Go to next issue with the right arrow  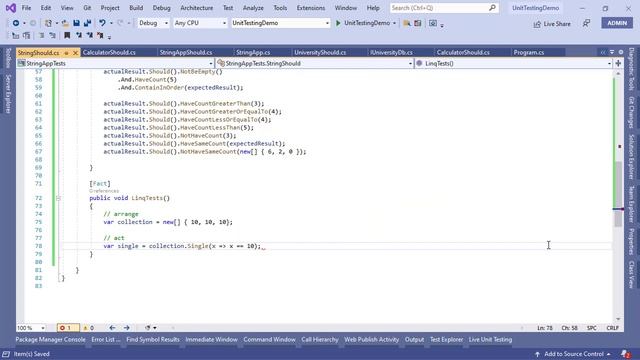(127, 328)
